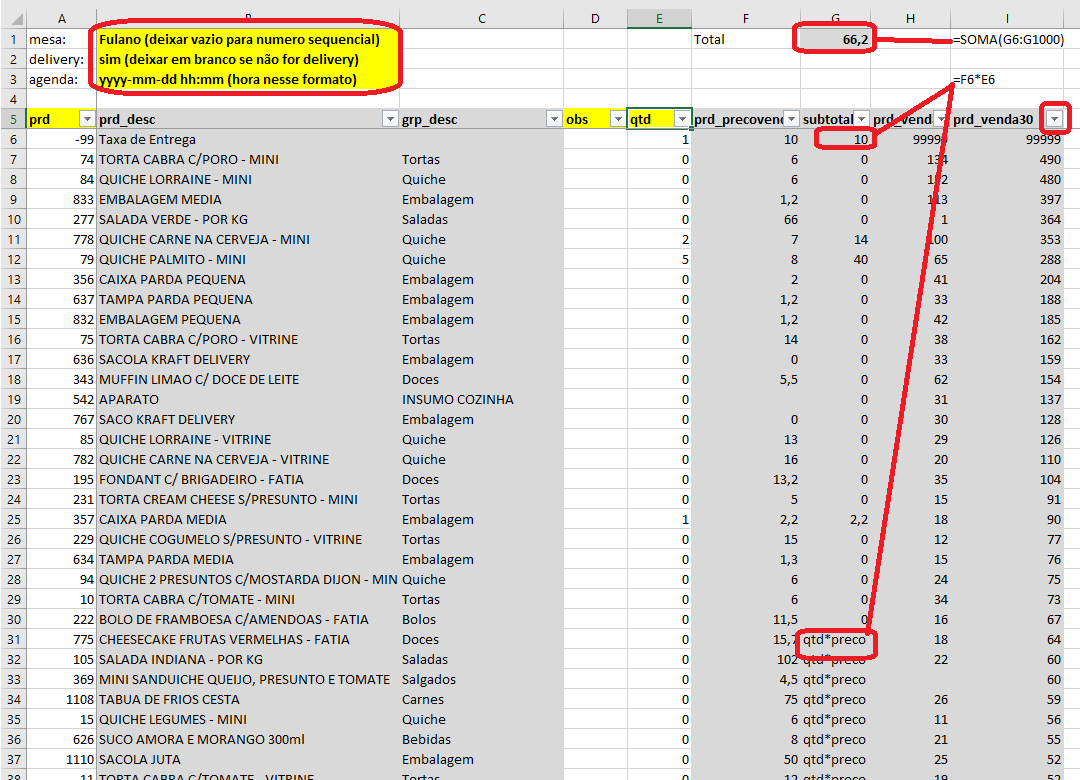Click the column D header
Viewport: 1080px width, 780px height.
[595, 19]
